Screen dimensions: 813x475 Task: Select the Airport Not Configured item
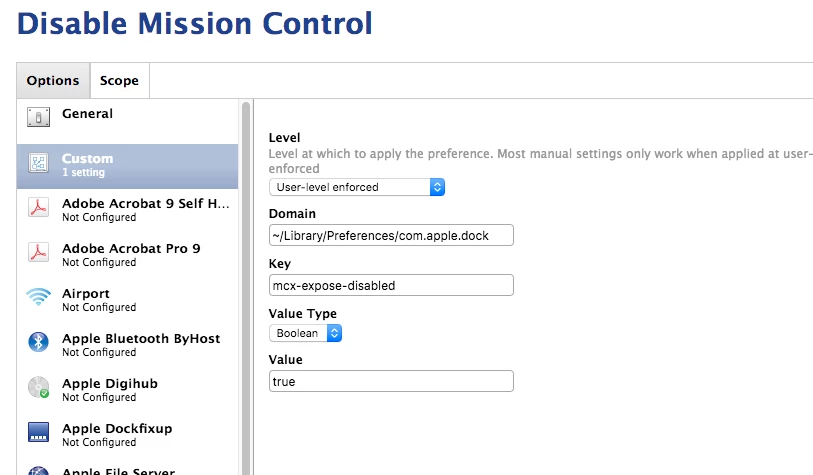(128, 300)
